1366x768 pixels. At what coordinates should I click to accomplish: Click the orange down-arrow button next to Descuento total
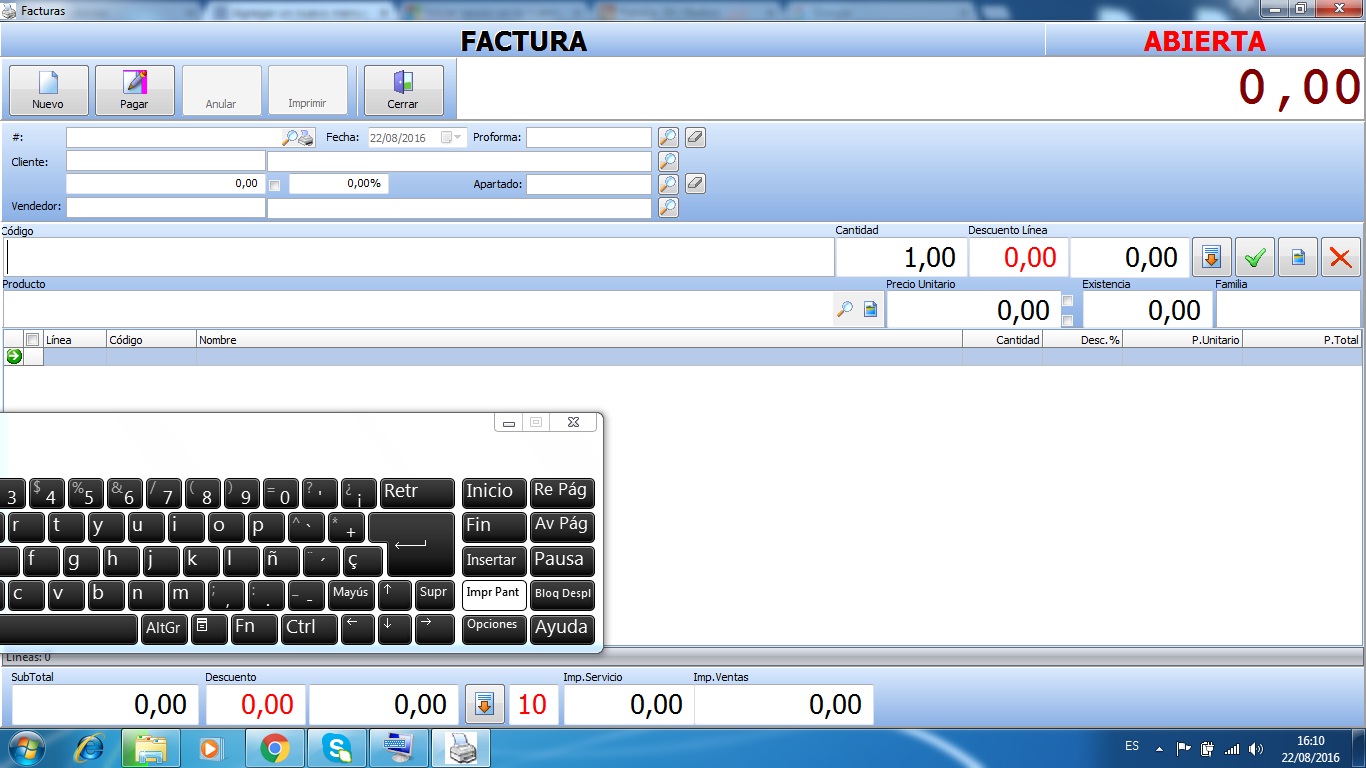[484, 705]
